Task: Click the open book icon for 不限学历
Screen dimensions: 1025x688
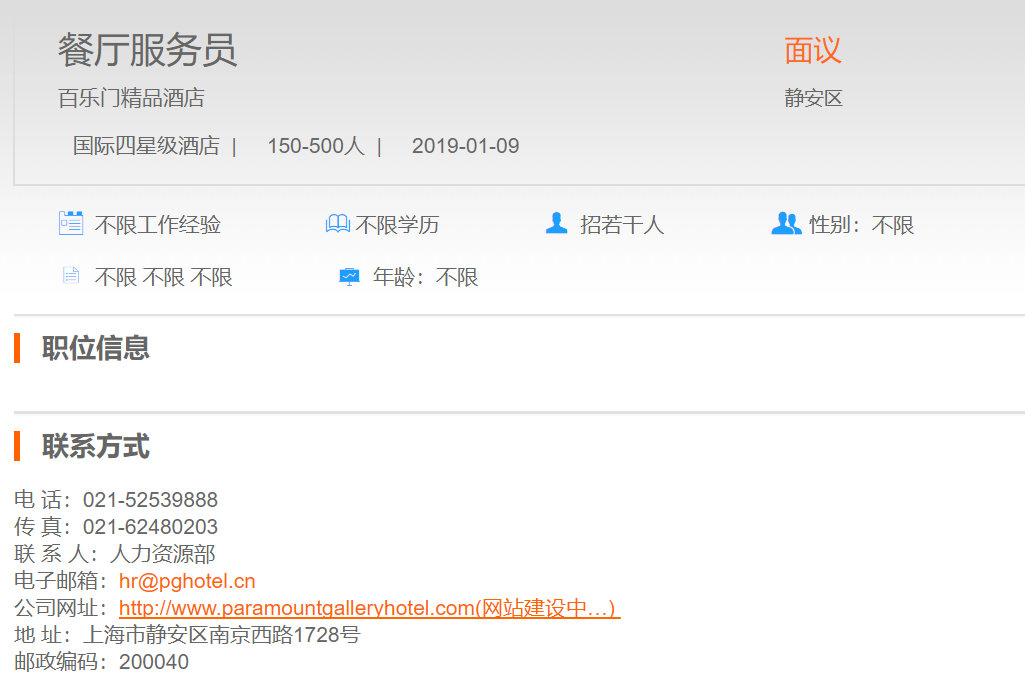Action: 337,224
